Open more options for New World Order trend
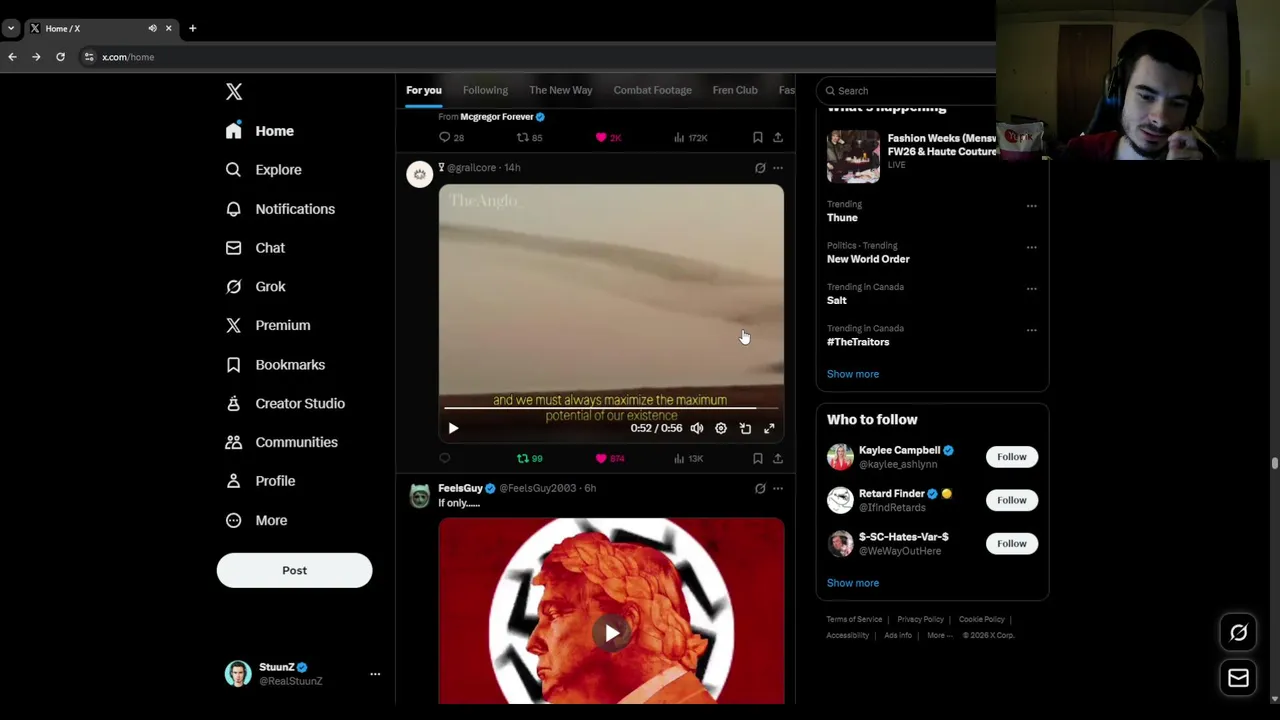The width and height of the screenshot is (1280, 720). pos(1031,247)
